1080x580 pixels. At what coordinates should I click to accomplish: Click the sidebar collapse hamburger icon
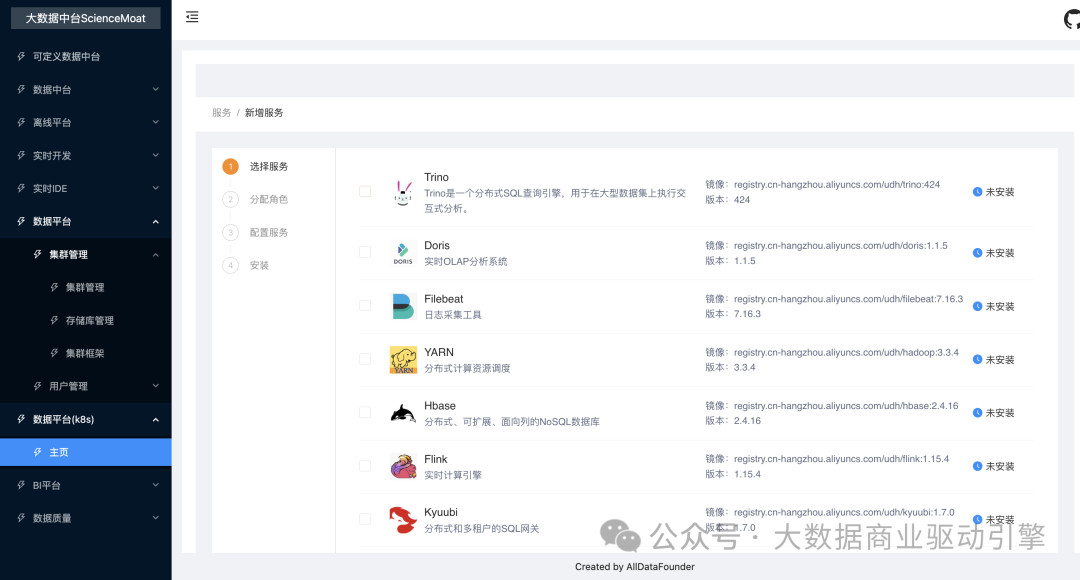click(192, 17)
